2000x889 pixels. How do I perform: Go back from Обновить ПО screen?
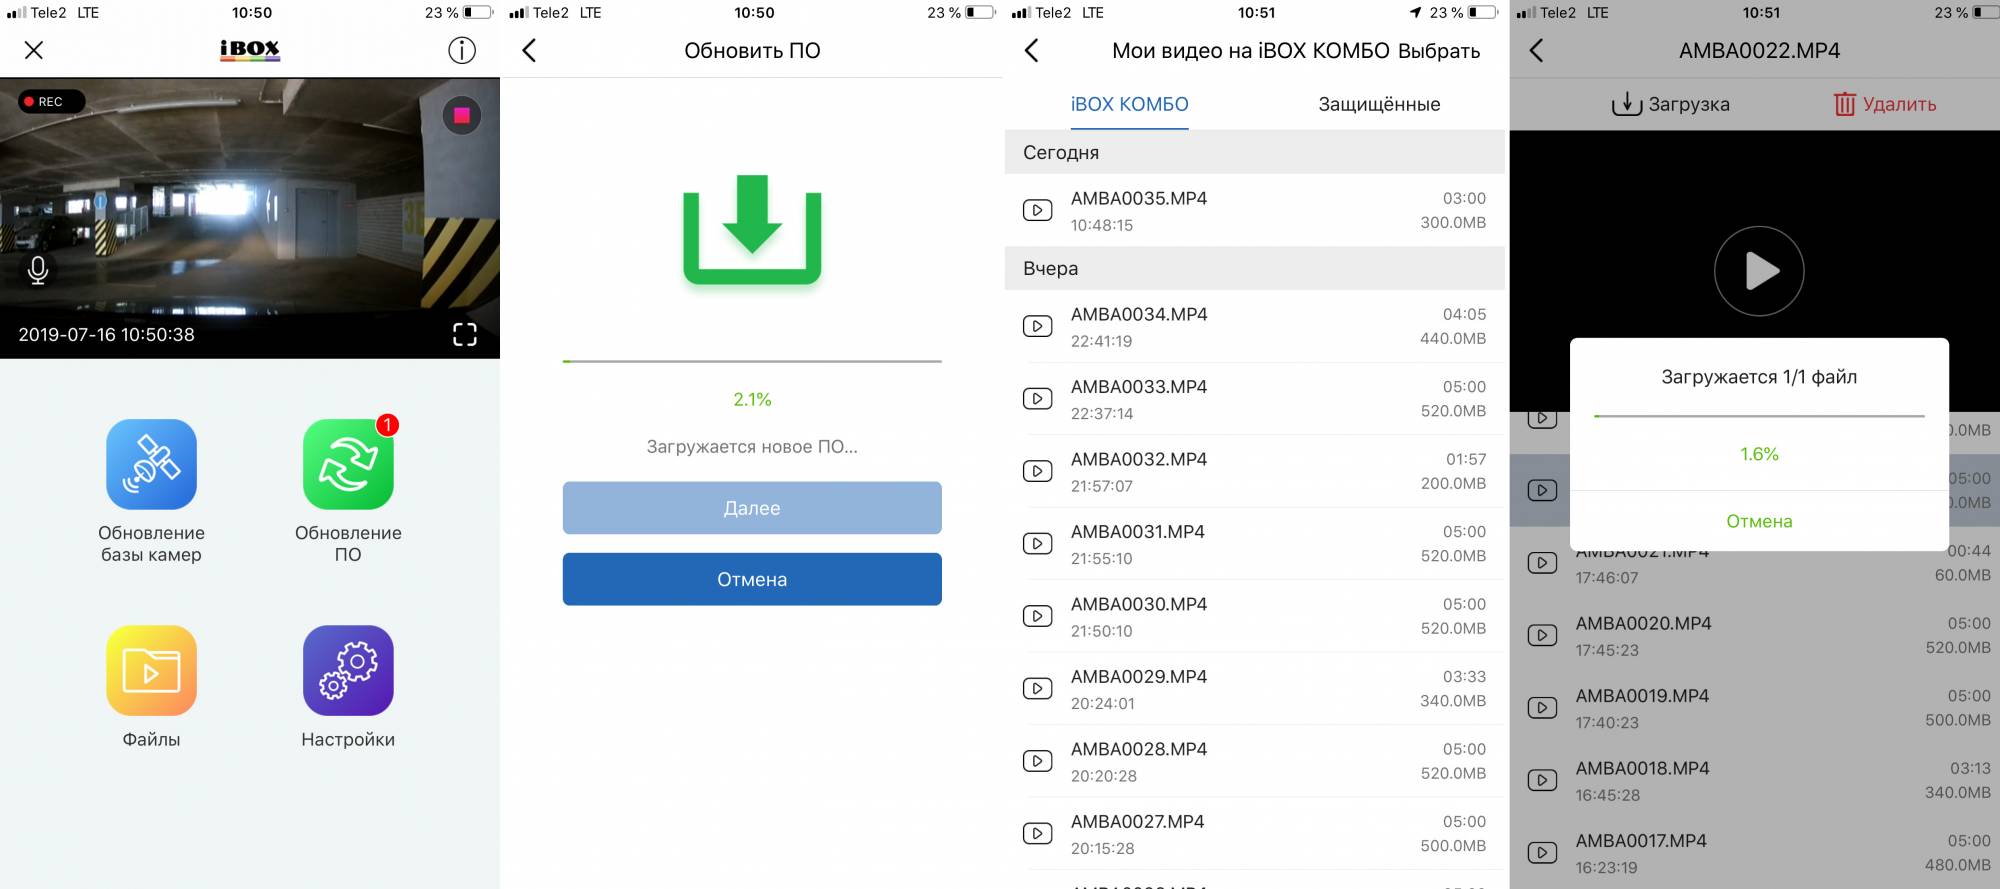tap(530, 50)
